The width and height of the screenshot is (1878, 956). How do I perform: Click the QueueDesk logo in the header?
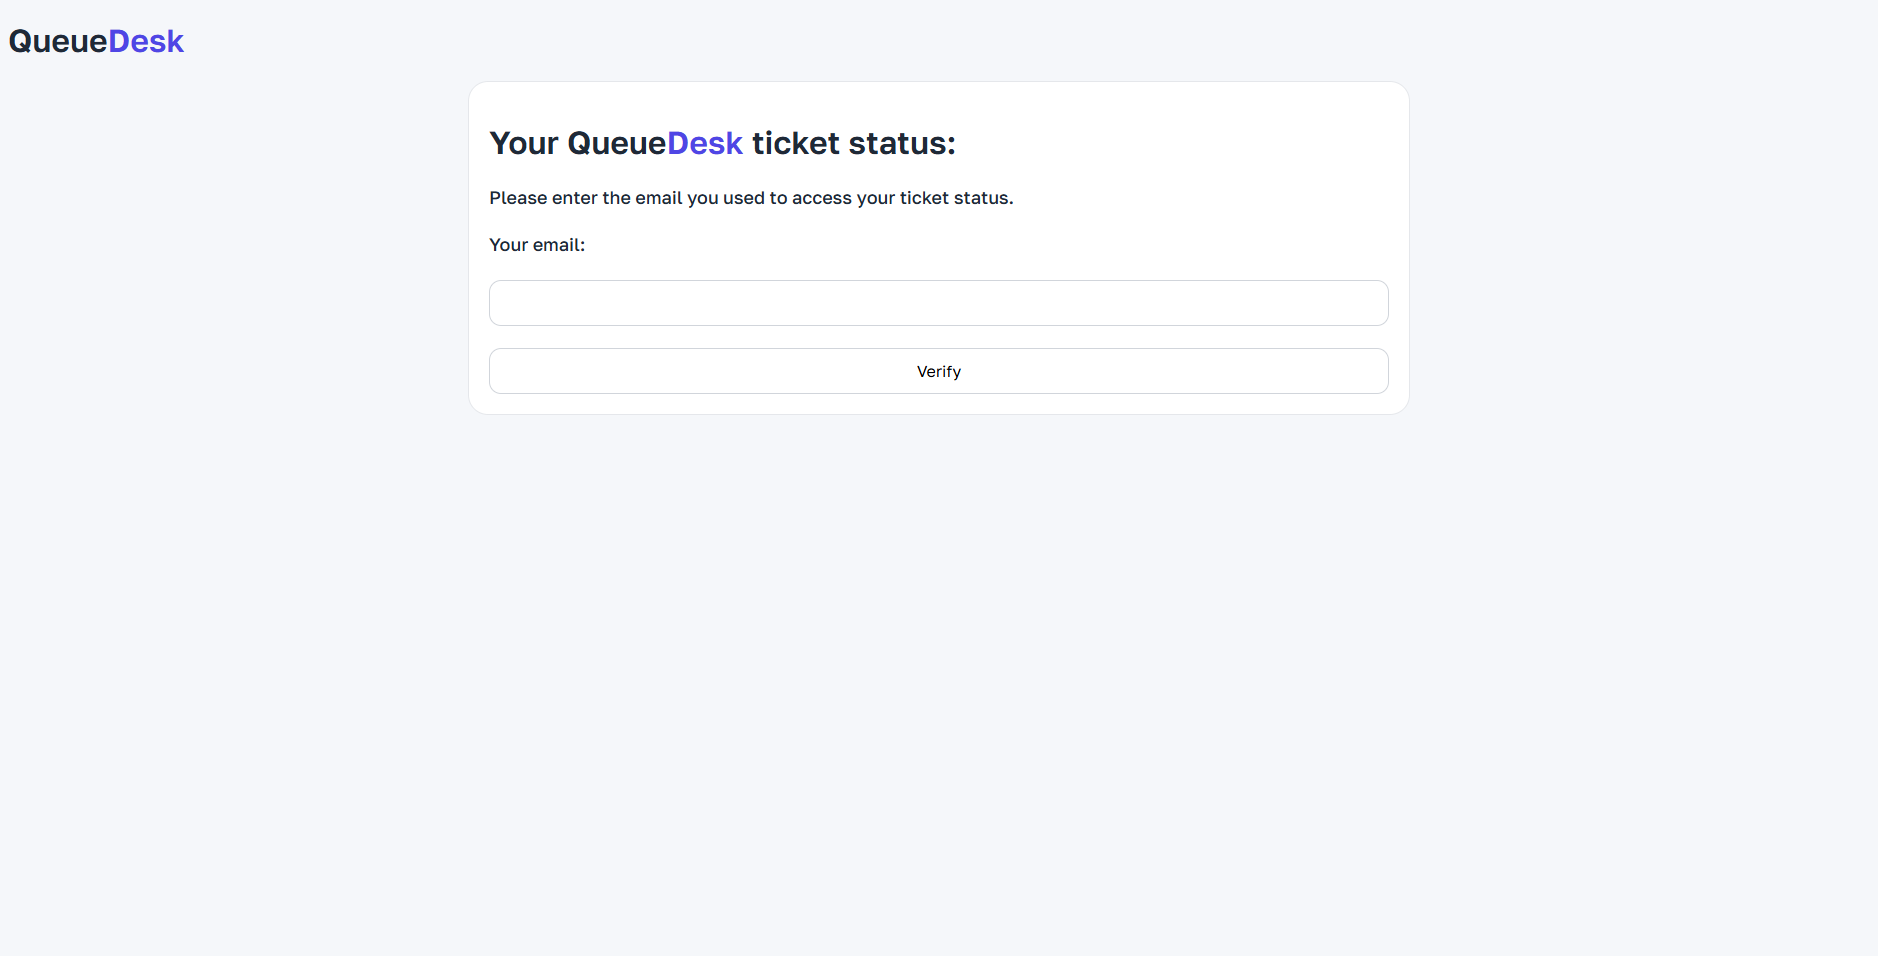[x=96, y=41]
